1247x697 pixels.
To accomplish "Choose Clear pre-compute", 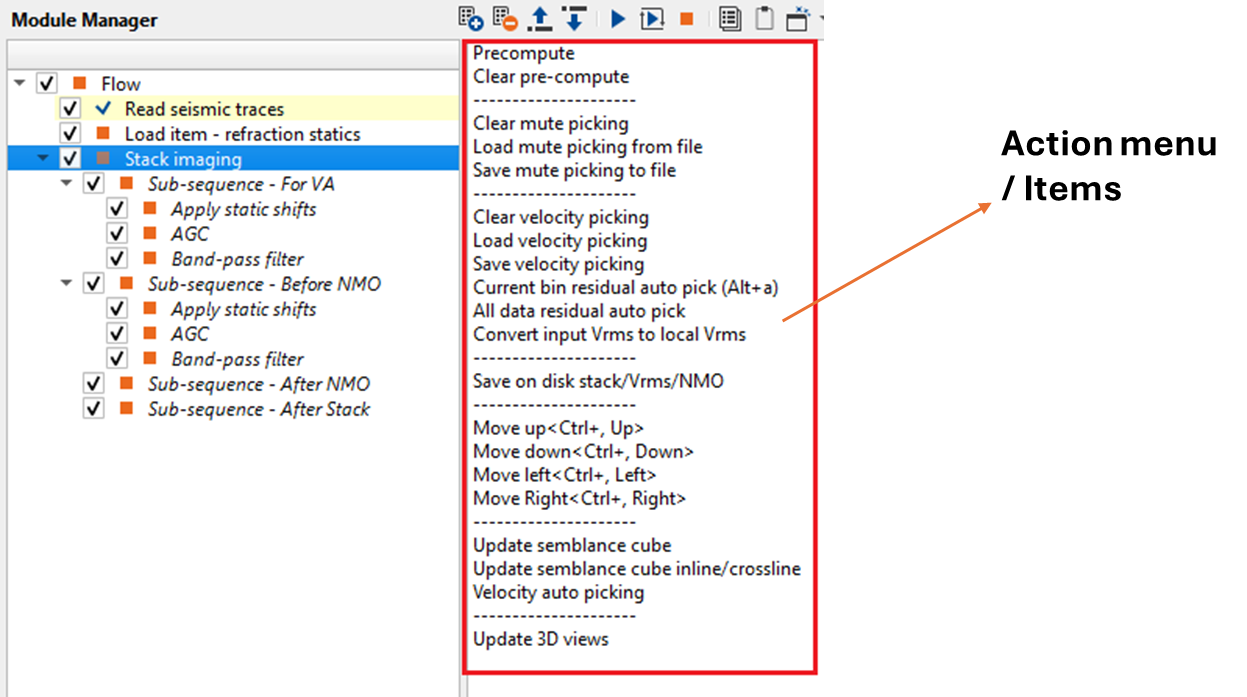I will [x=551, y=76].
